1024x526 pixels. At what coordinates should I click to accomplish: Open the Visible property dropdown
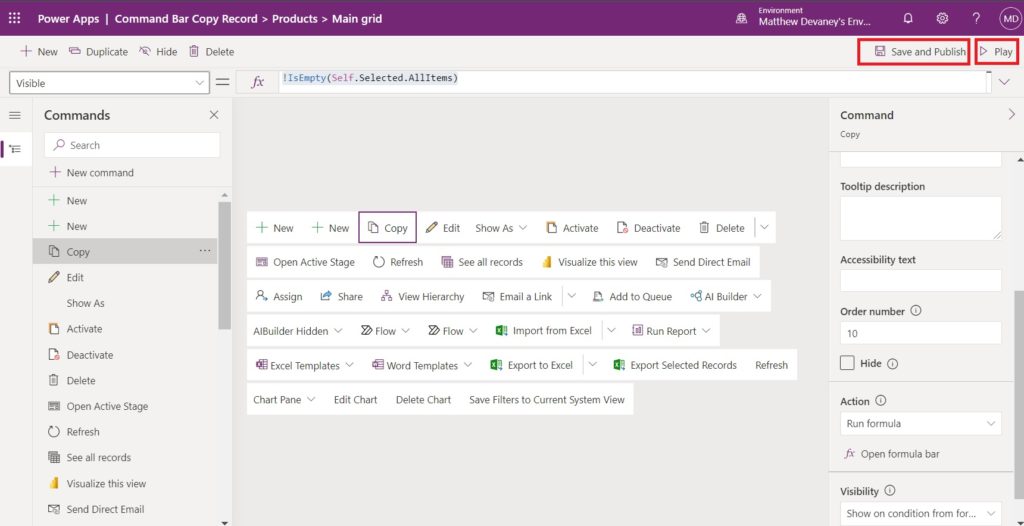click(110, 83)
